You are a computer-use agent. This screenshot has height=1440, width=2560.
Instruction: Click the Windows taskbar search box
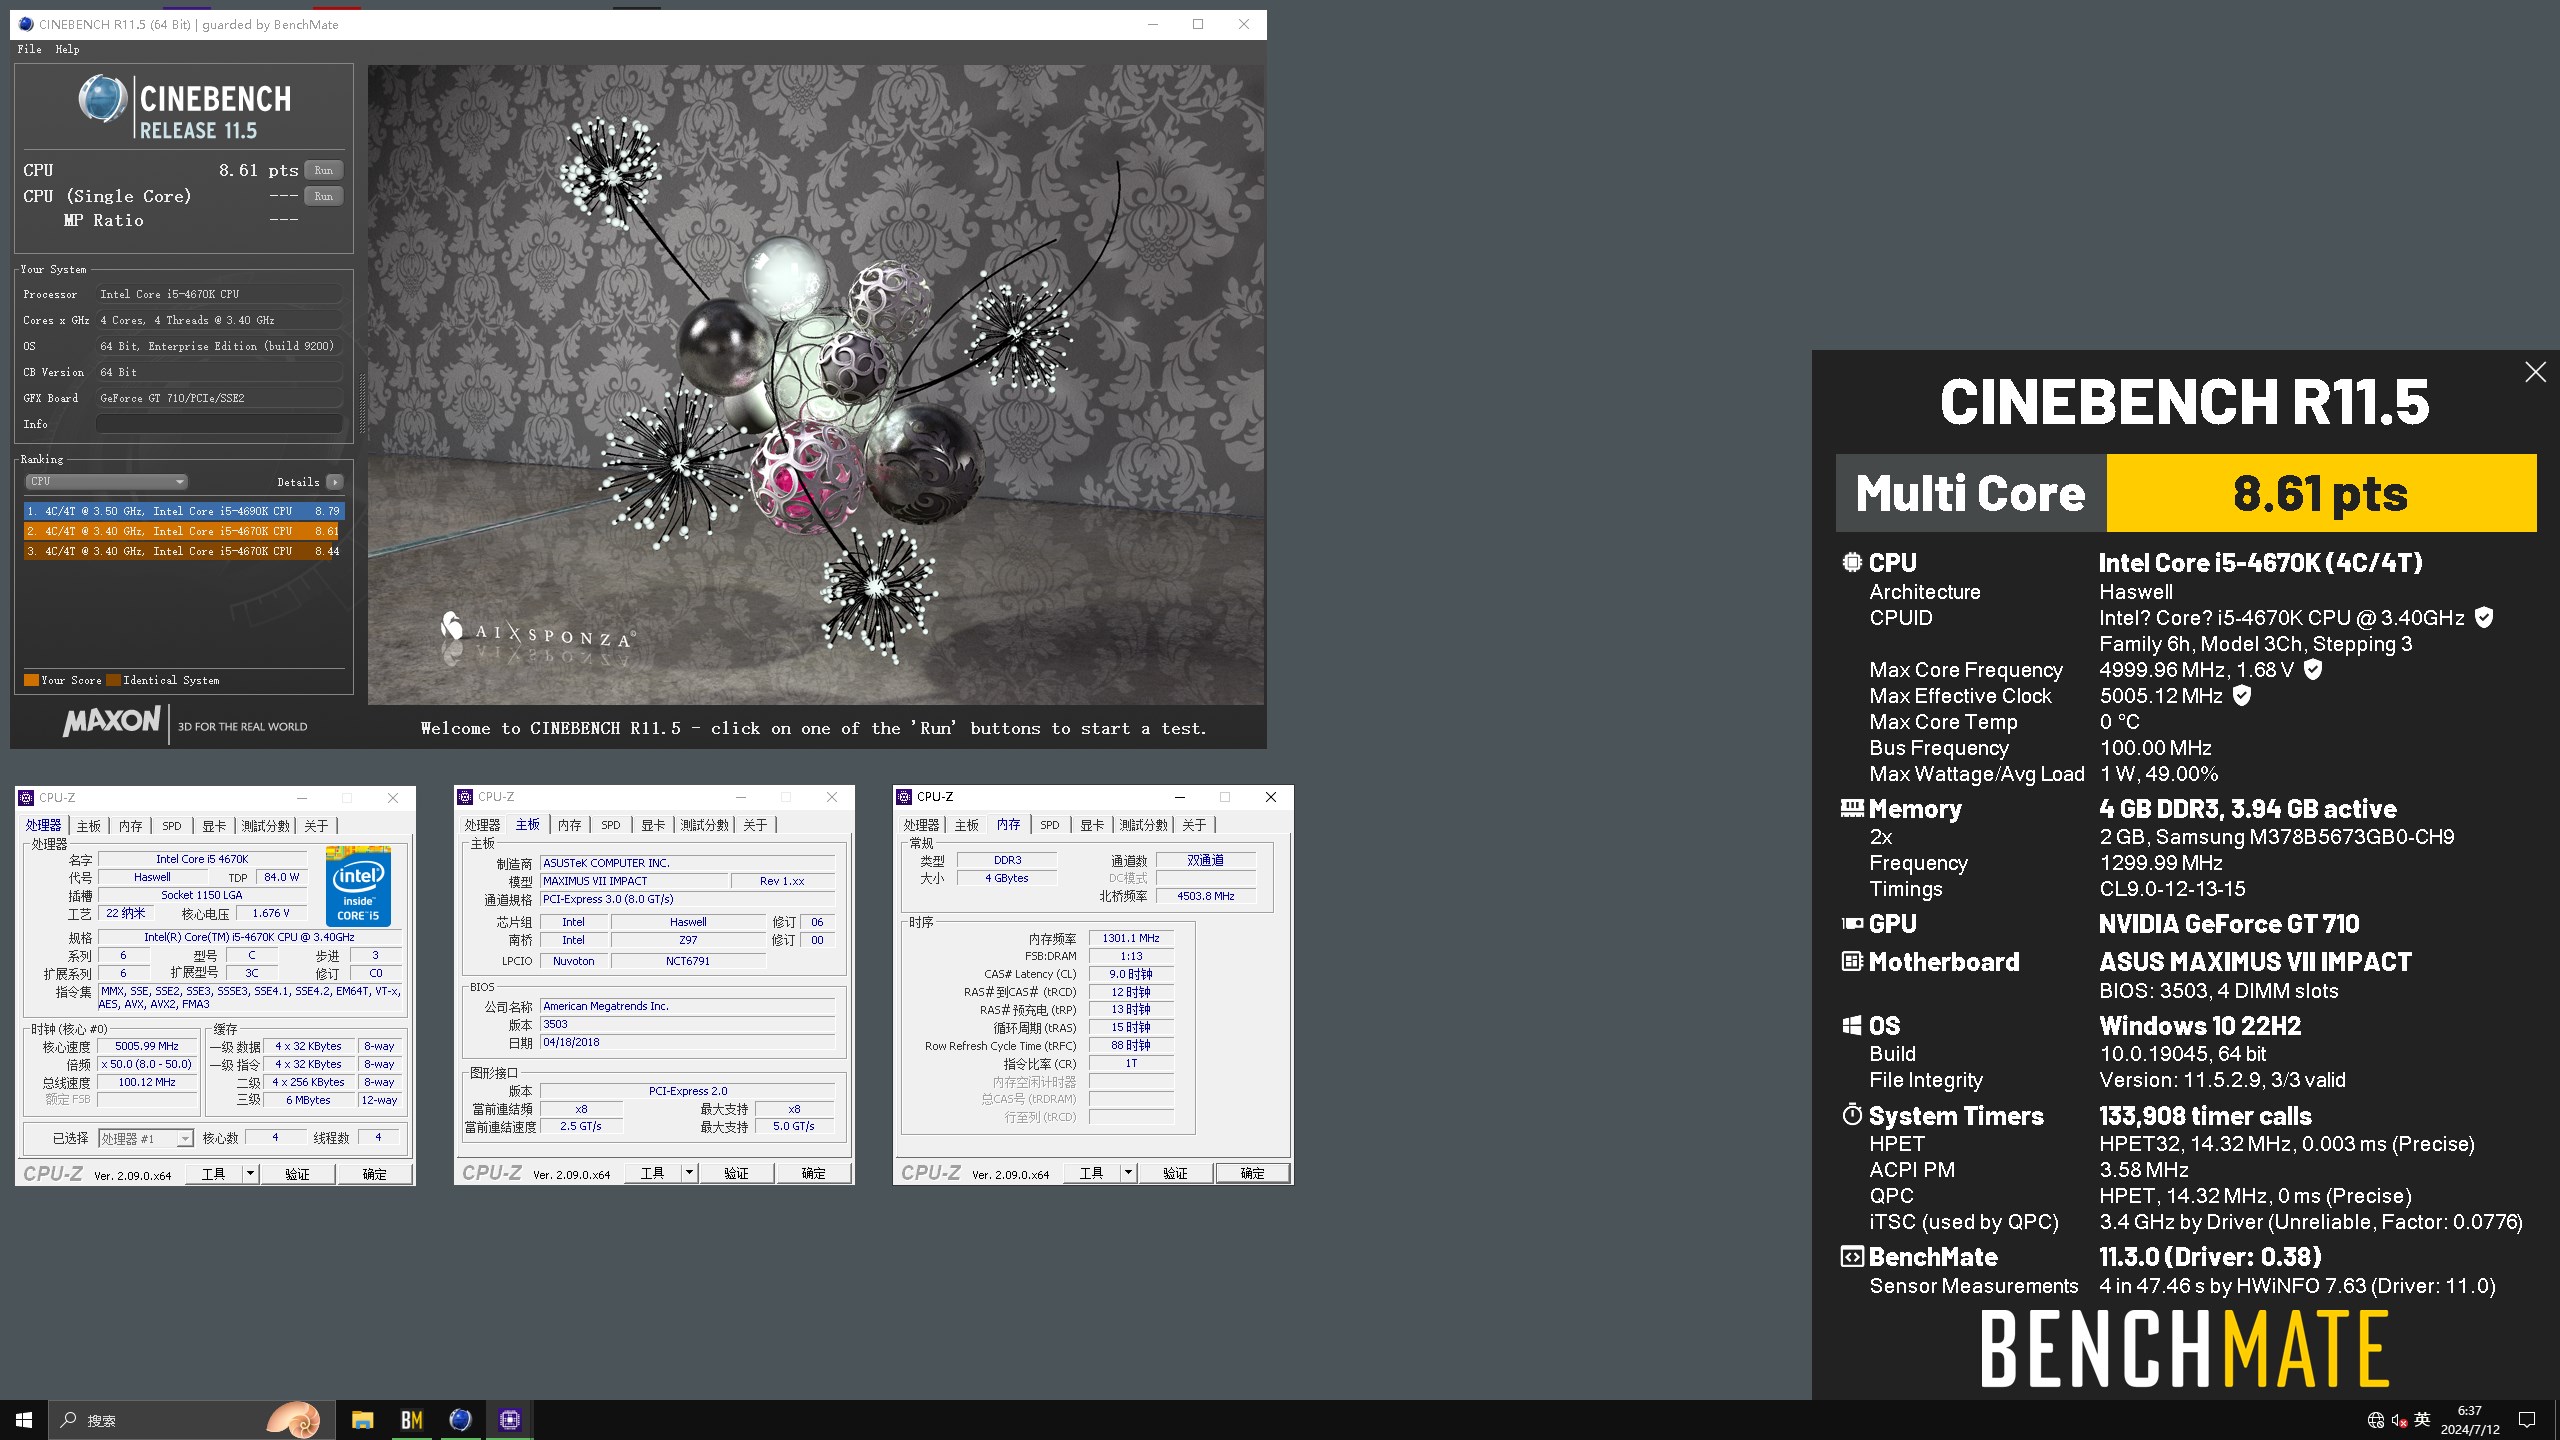190,1420
